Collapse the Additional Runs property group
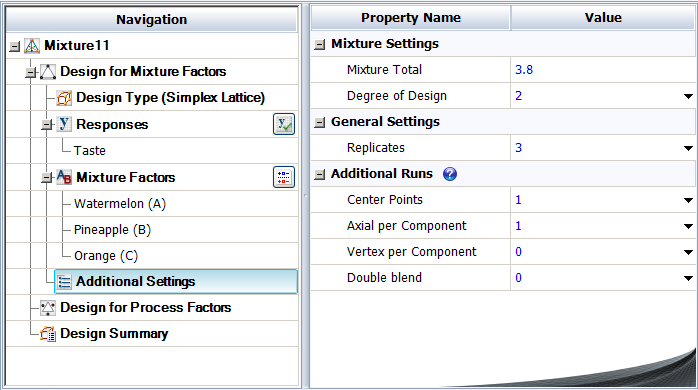Screen dimensions: 698x390 tap(319, 175)
